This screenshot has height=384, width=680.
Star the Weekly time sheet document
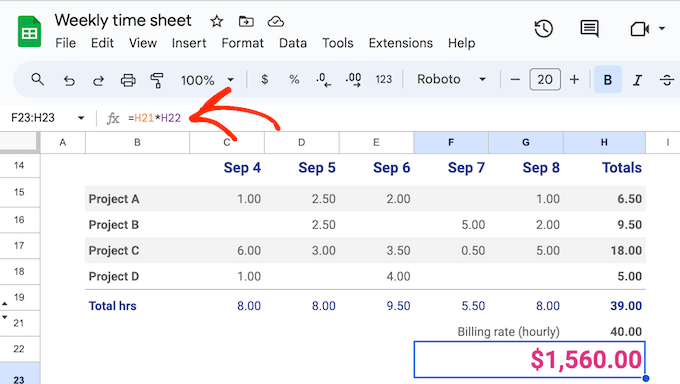[216, 21]
